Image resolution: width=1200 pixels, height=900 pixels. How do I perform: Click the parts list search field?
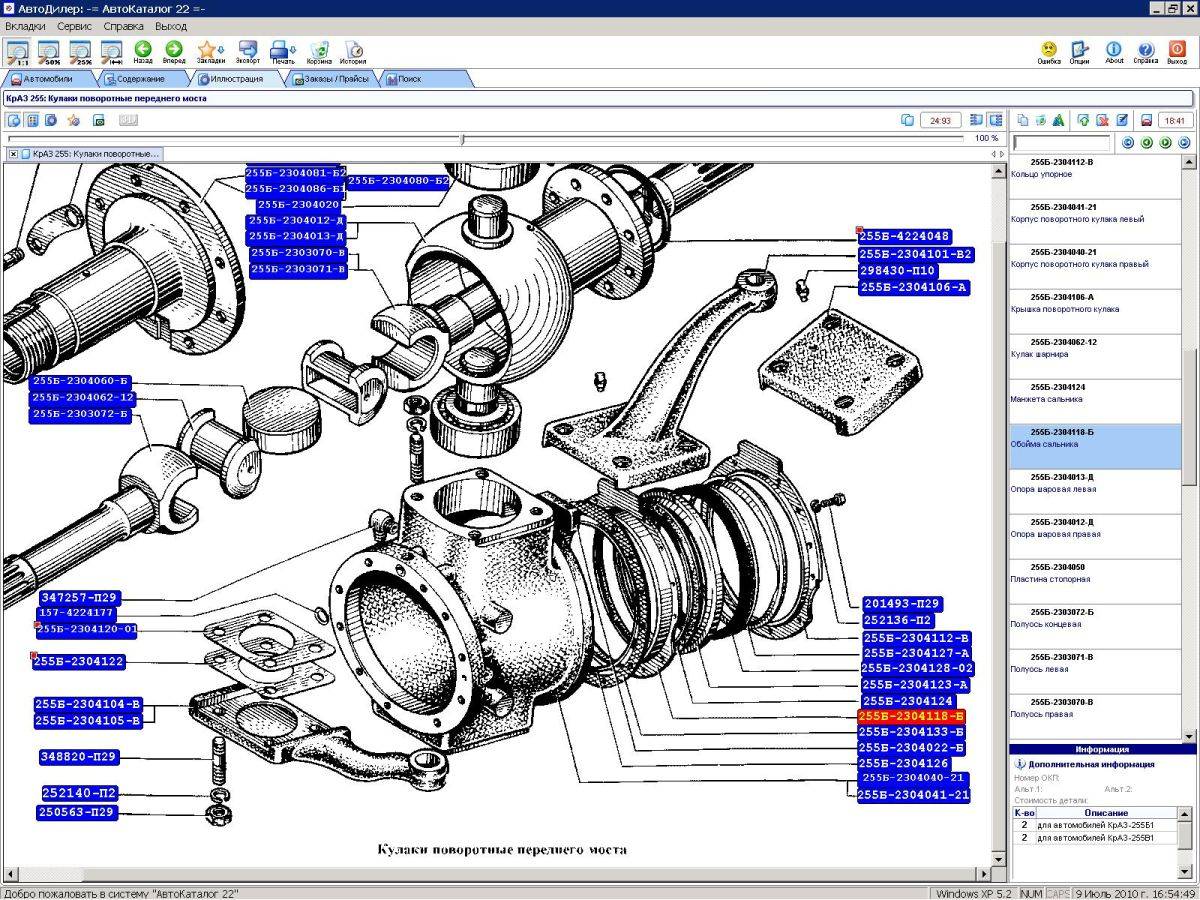point(1062,143)
